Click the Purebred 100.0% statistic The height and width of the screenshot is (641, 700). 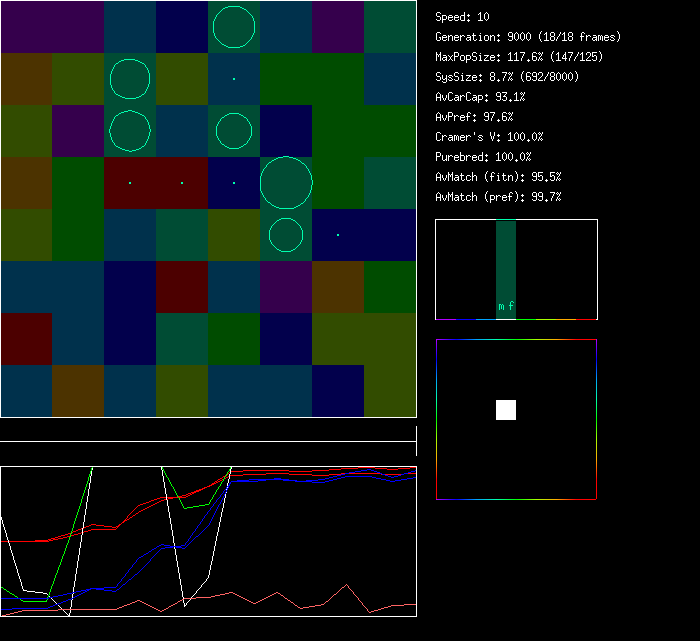pyautogui.click(x=484, y=157)
